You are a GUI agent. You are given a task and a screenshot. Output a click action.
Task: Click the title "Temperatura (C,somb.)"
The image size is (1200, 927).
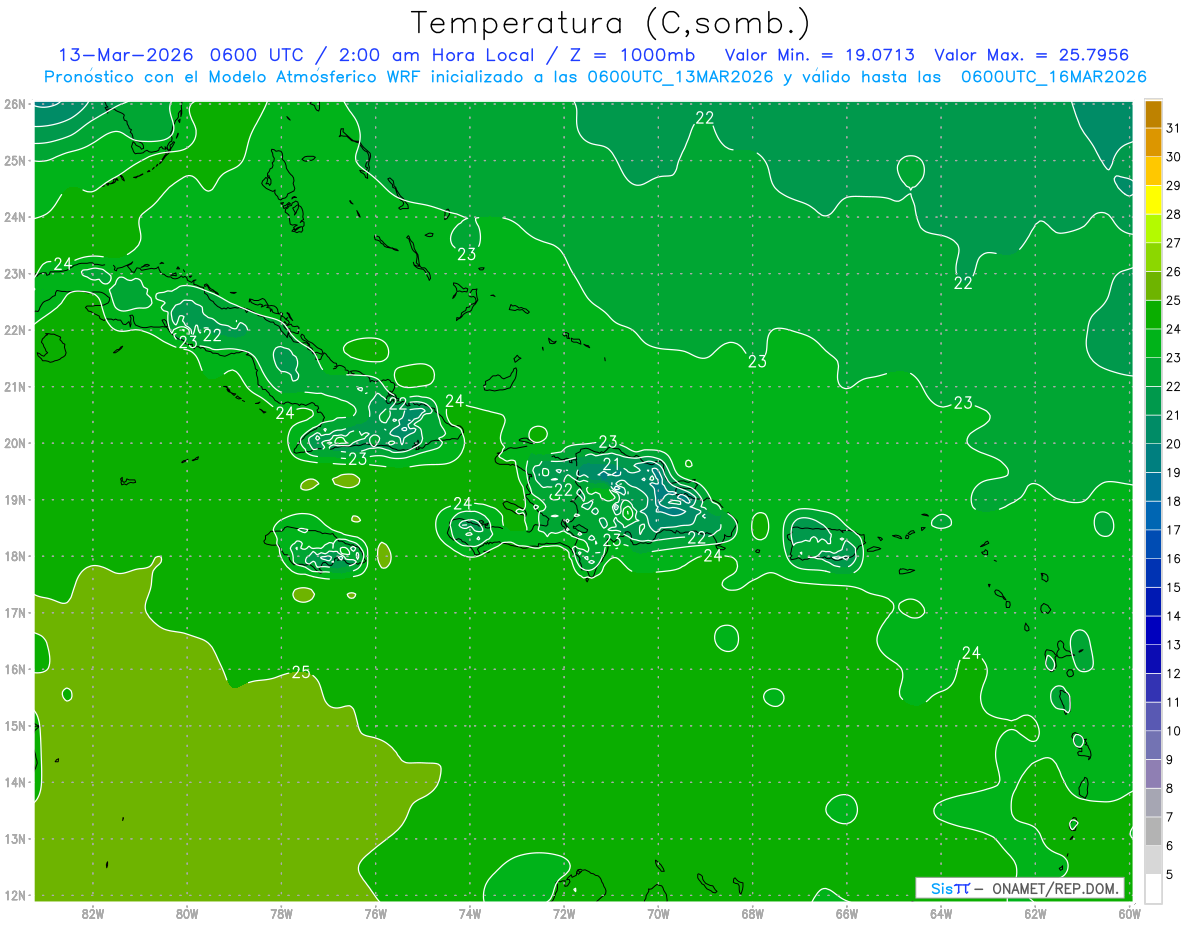coord(611,23)
